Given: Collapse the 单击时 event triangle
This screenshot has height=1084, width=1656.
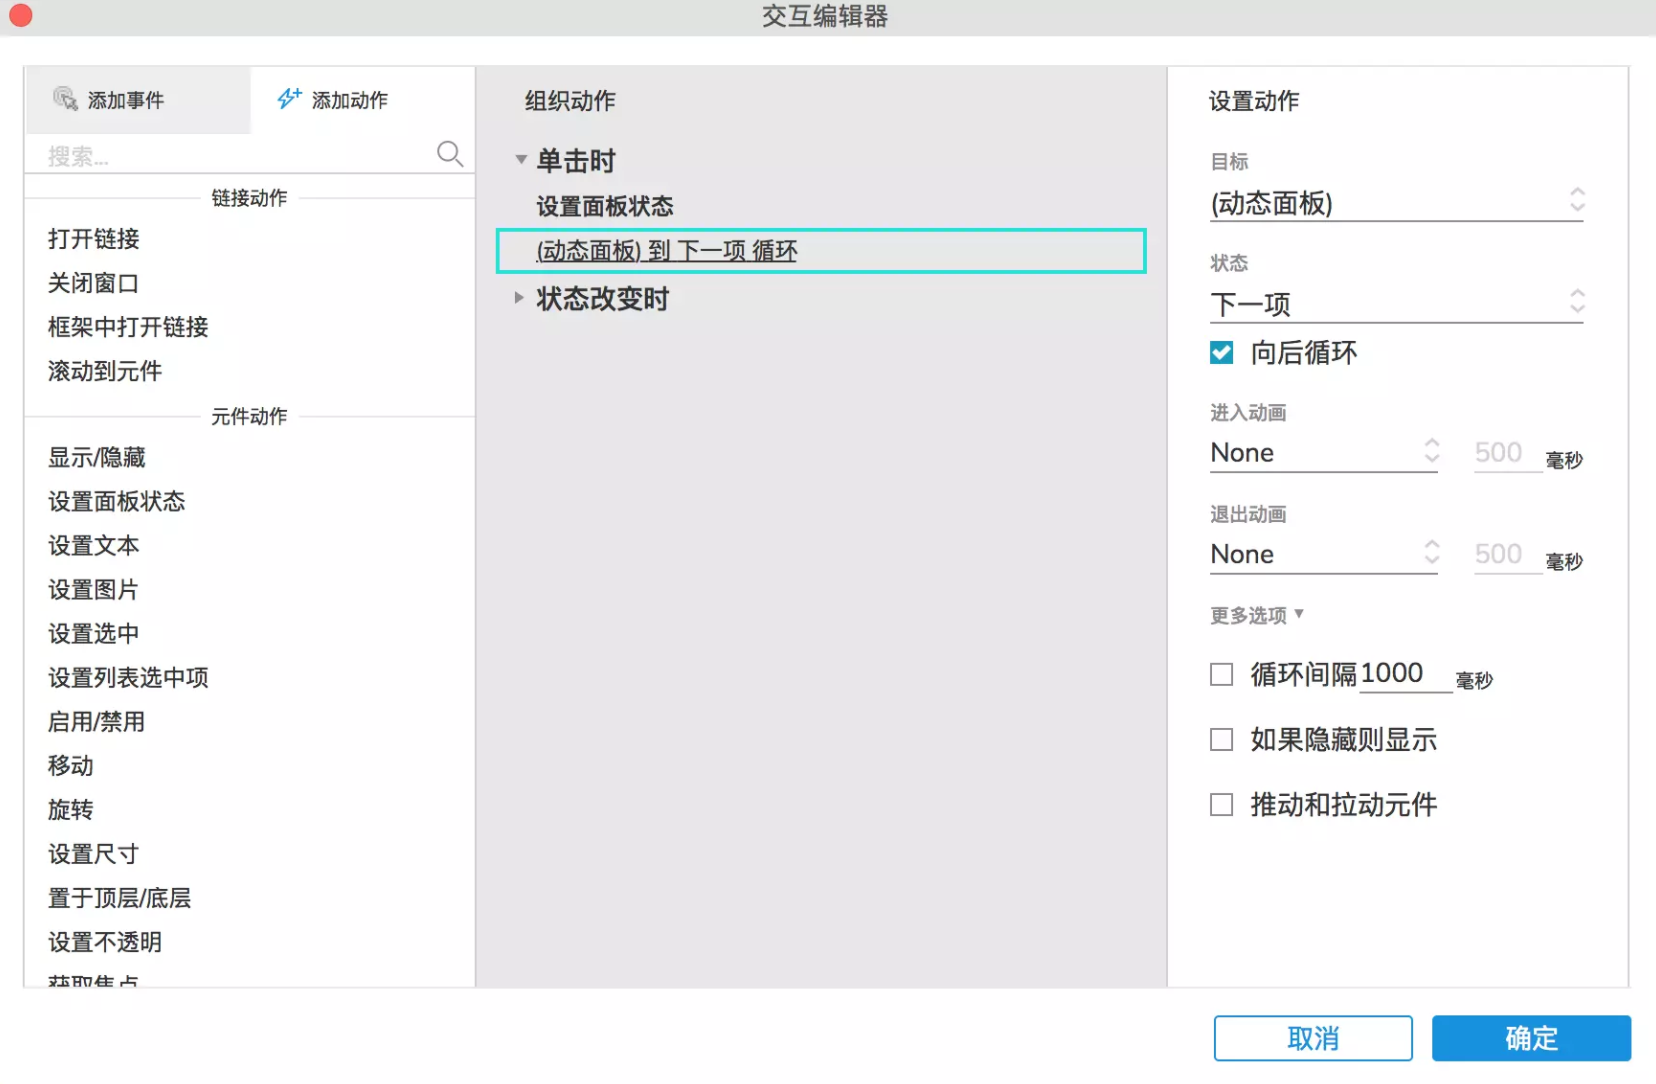Looking at the screenshot, I should 521,160.
